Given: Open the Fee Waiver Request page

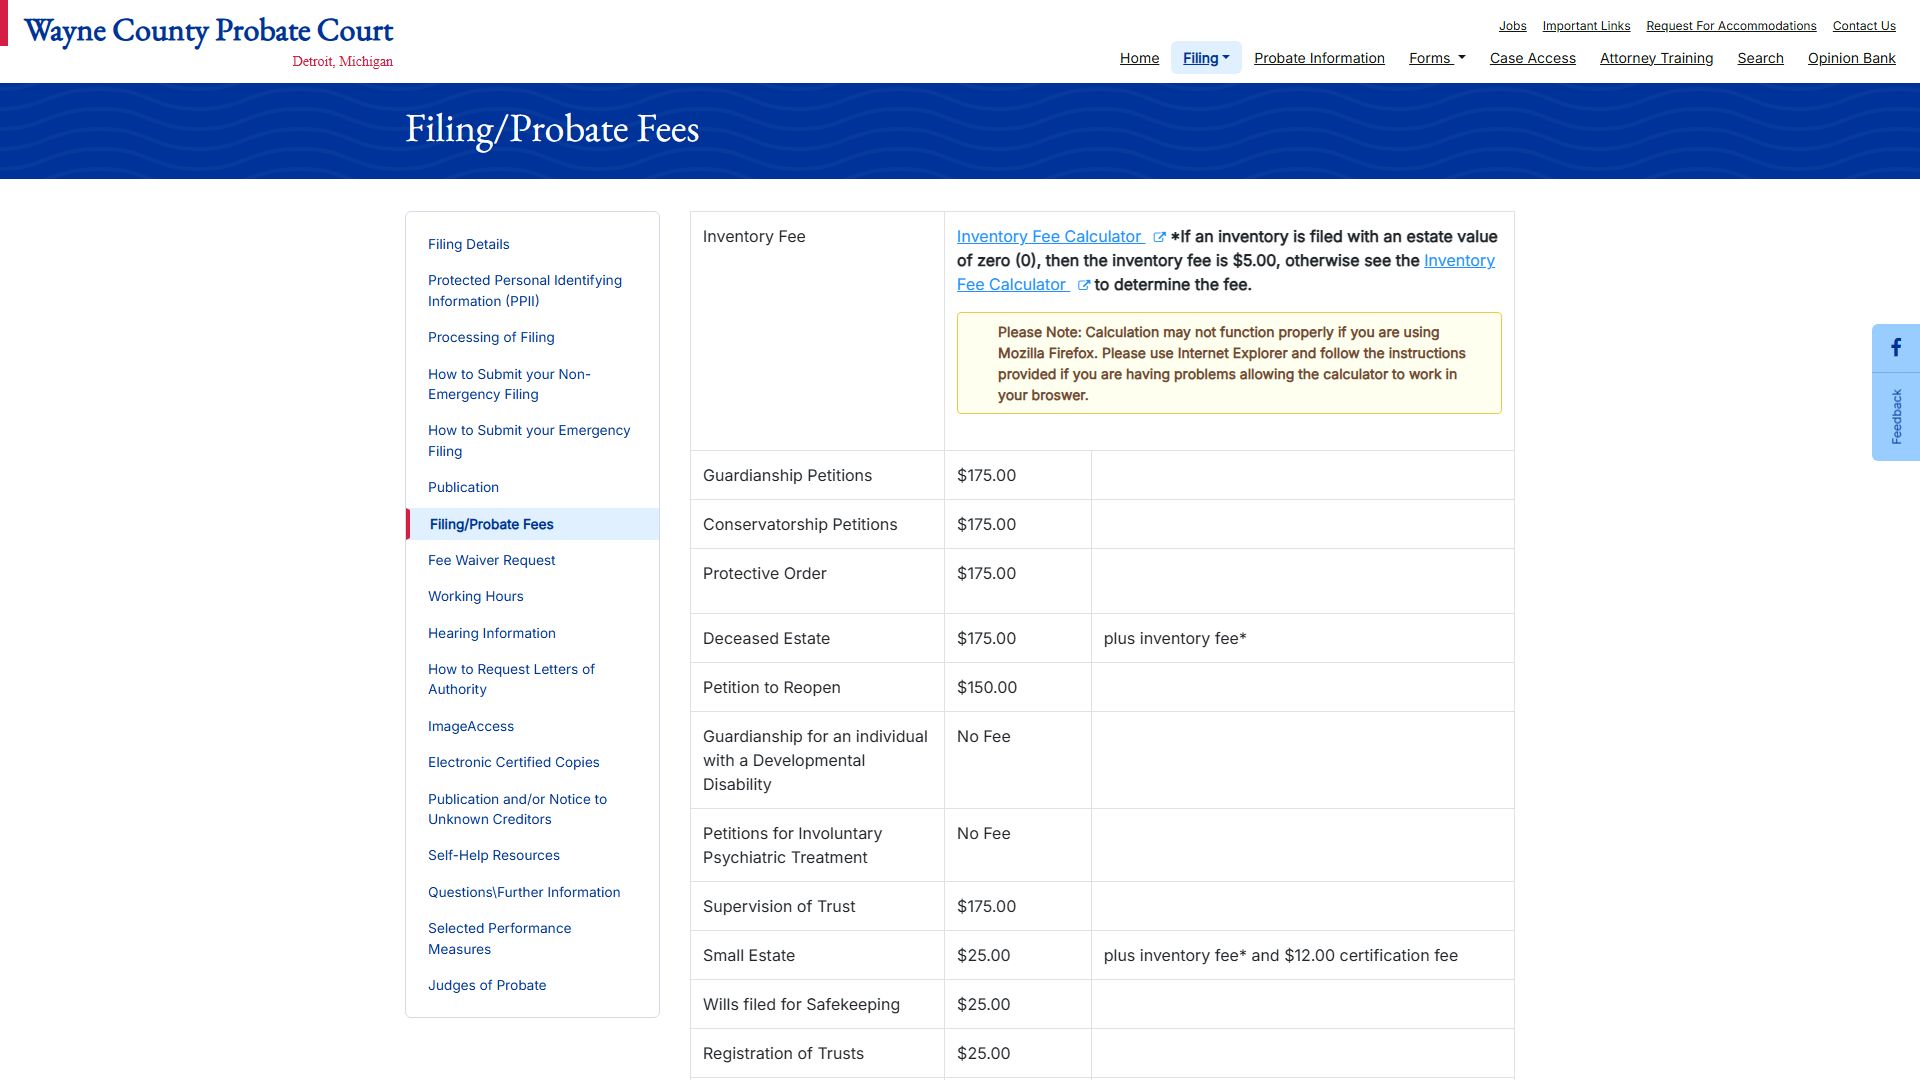Looking at the screenshot, I should tap(491, 560).
